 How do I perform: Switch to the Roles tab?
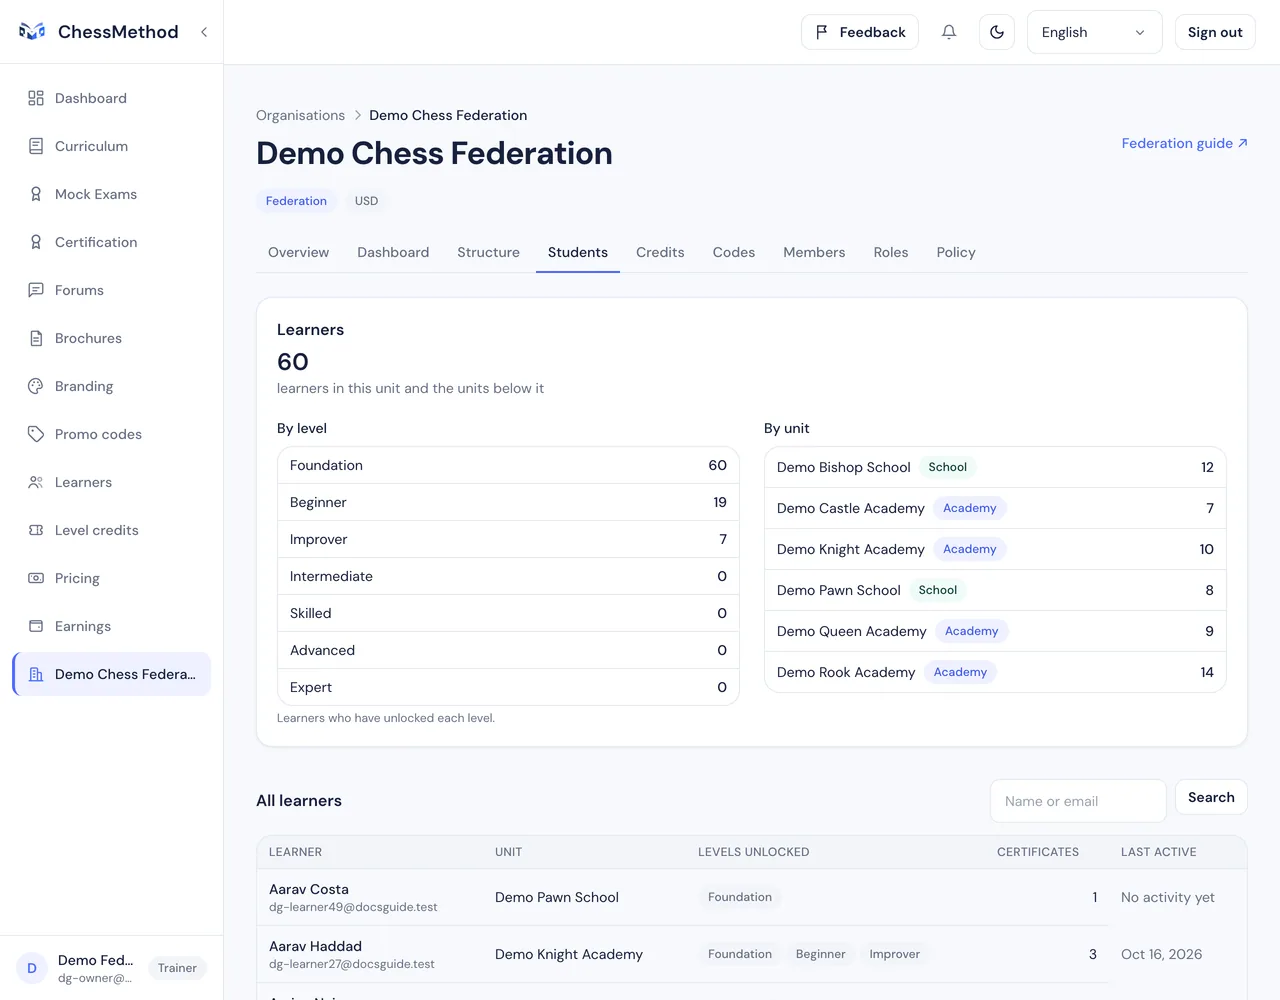click(x=891, y=252)
